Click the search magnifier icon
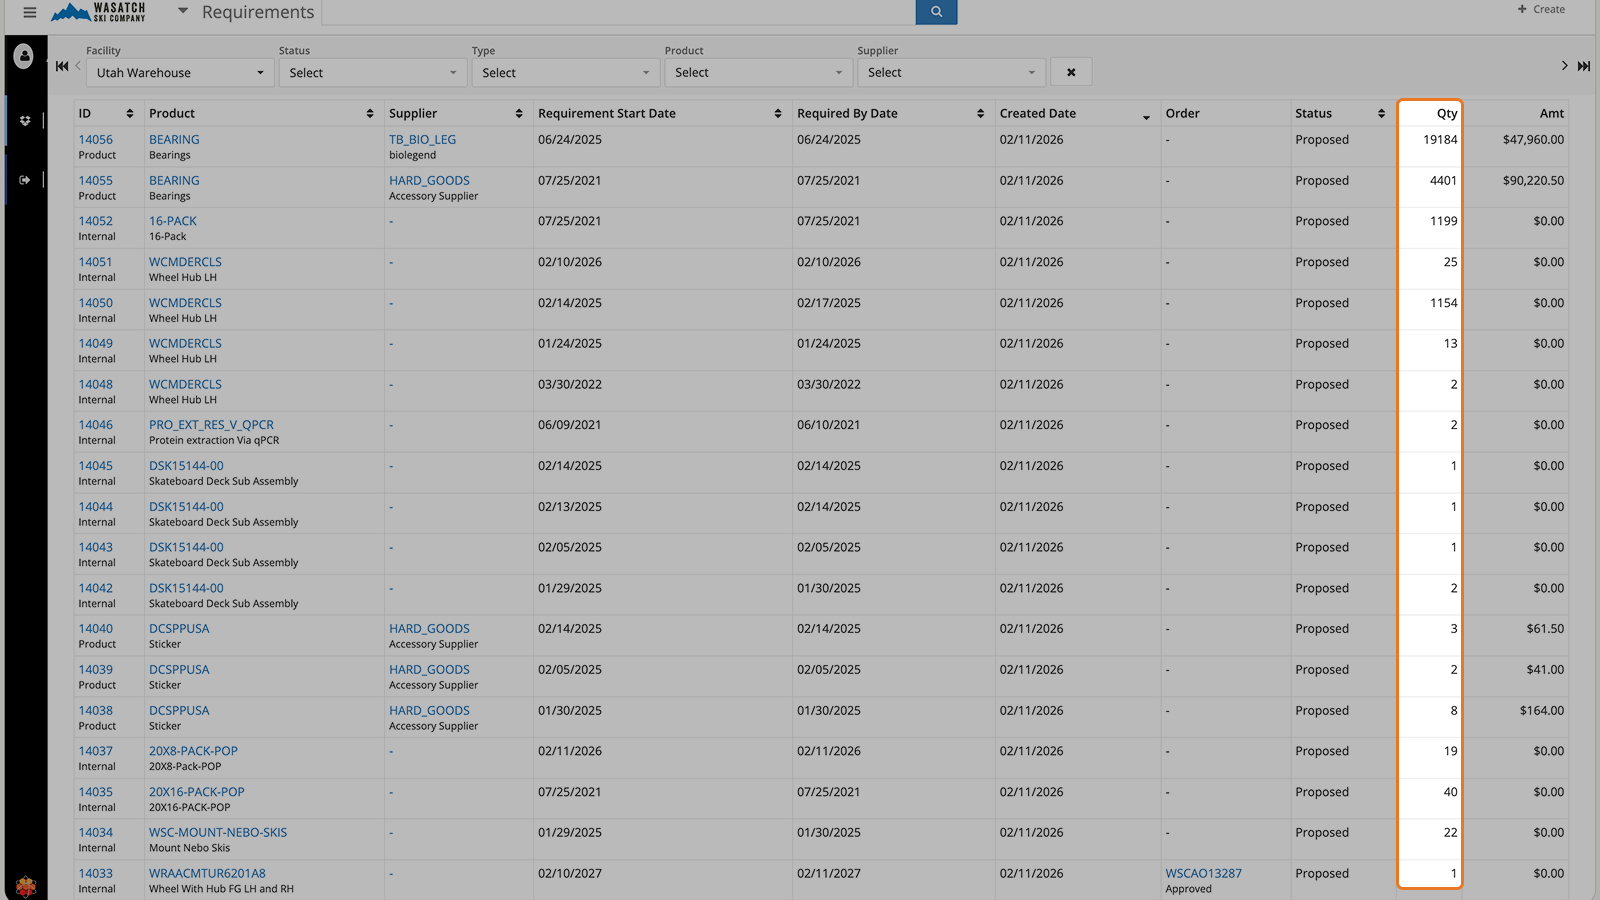 [935, 12]
